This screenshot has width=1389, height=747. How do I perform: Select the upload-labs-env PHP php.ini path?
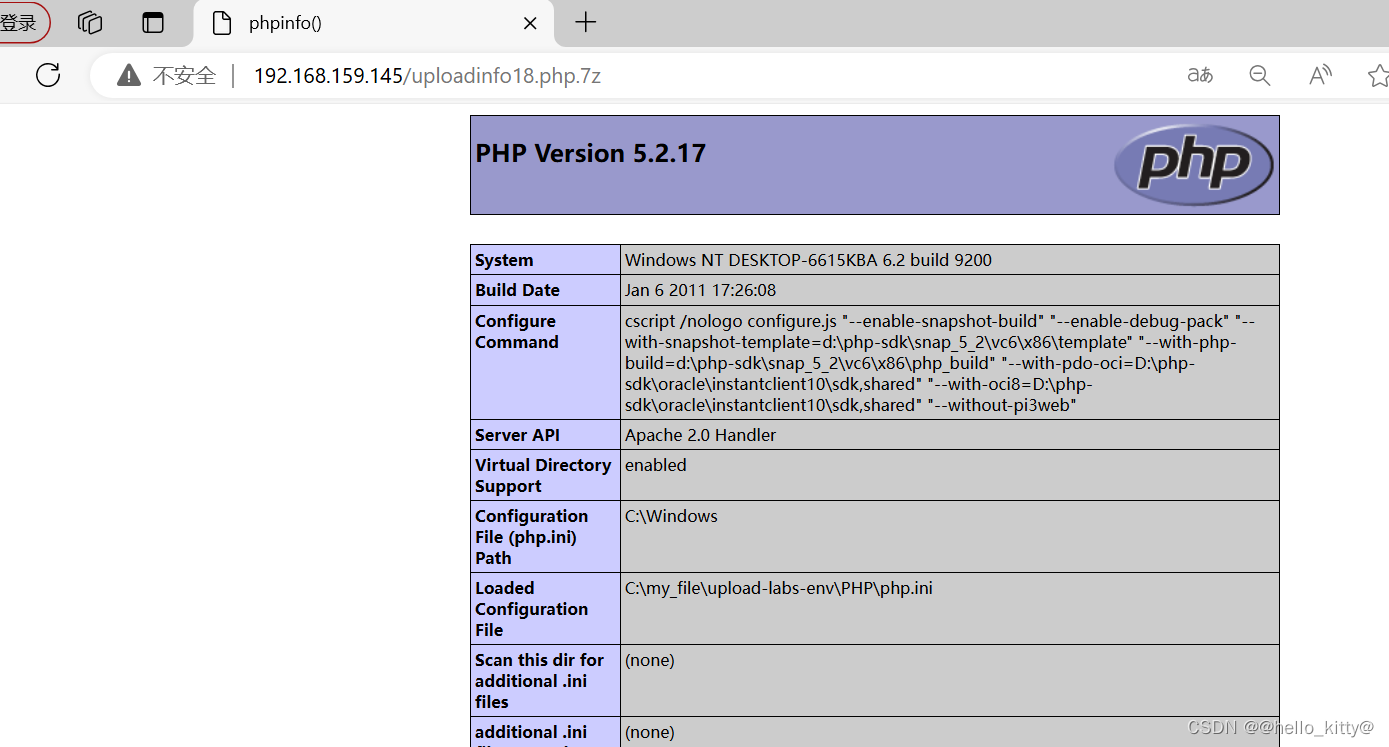779,588
